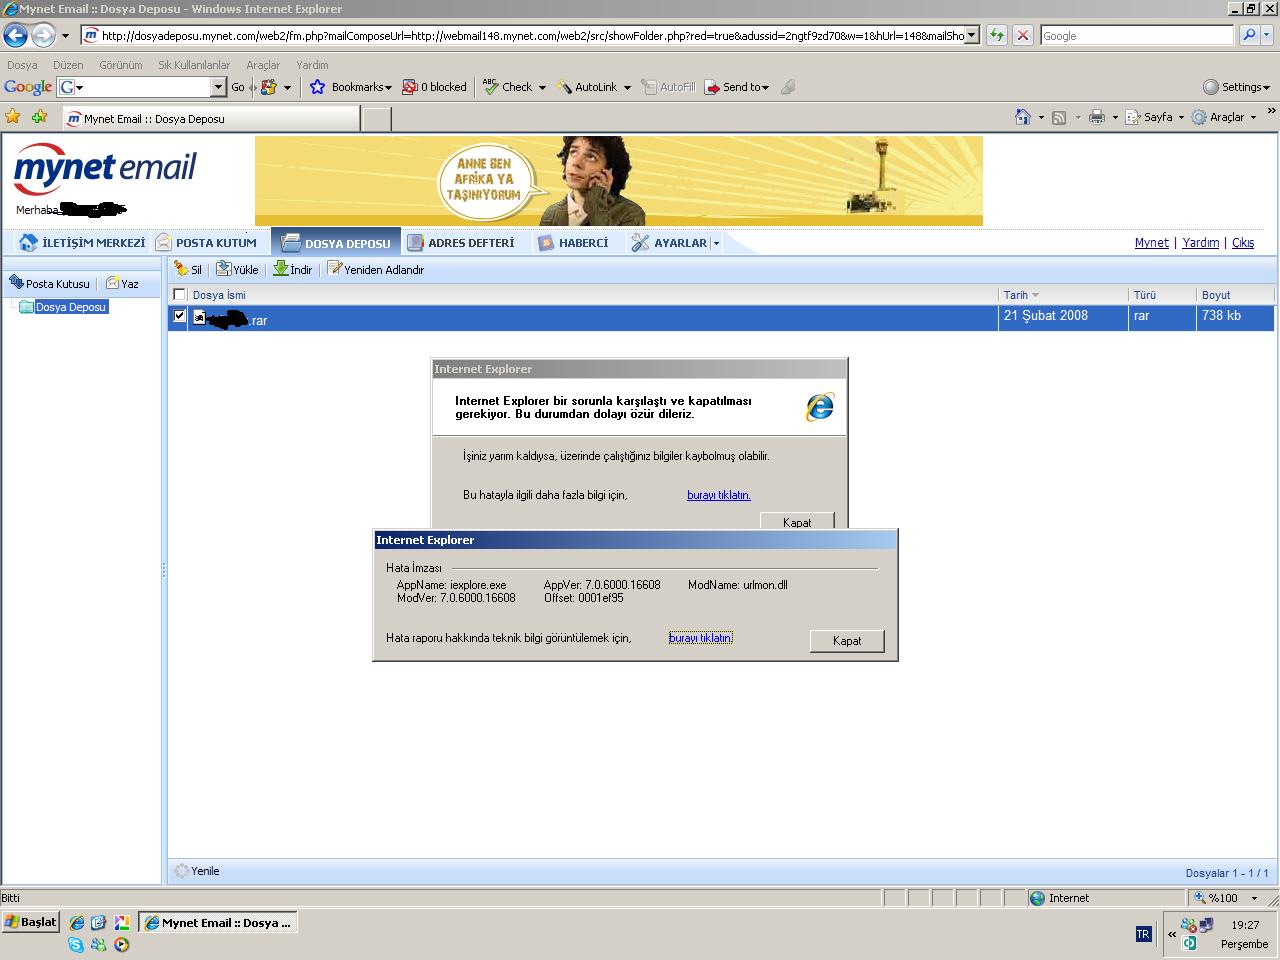This screenshot has height=960, width=1280.
Task: Refresh the page using the green arrows icon
Action: tap(997, 35)
